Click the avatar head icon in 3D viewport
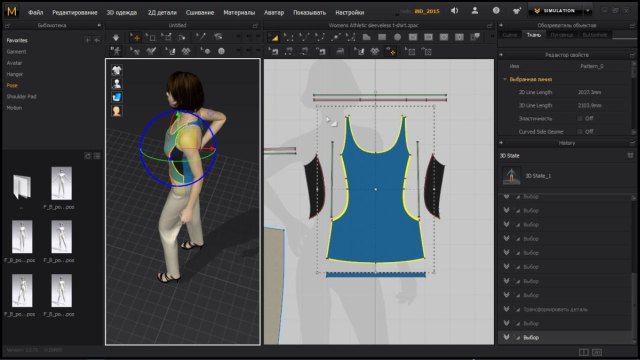The width and height of the screenshot is (640, 360). 117,111
